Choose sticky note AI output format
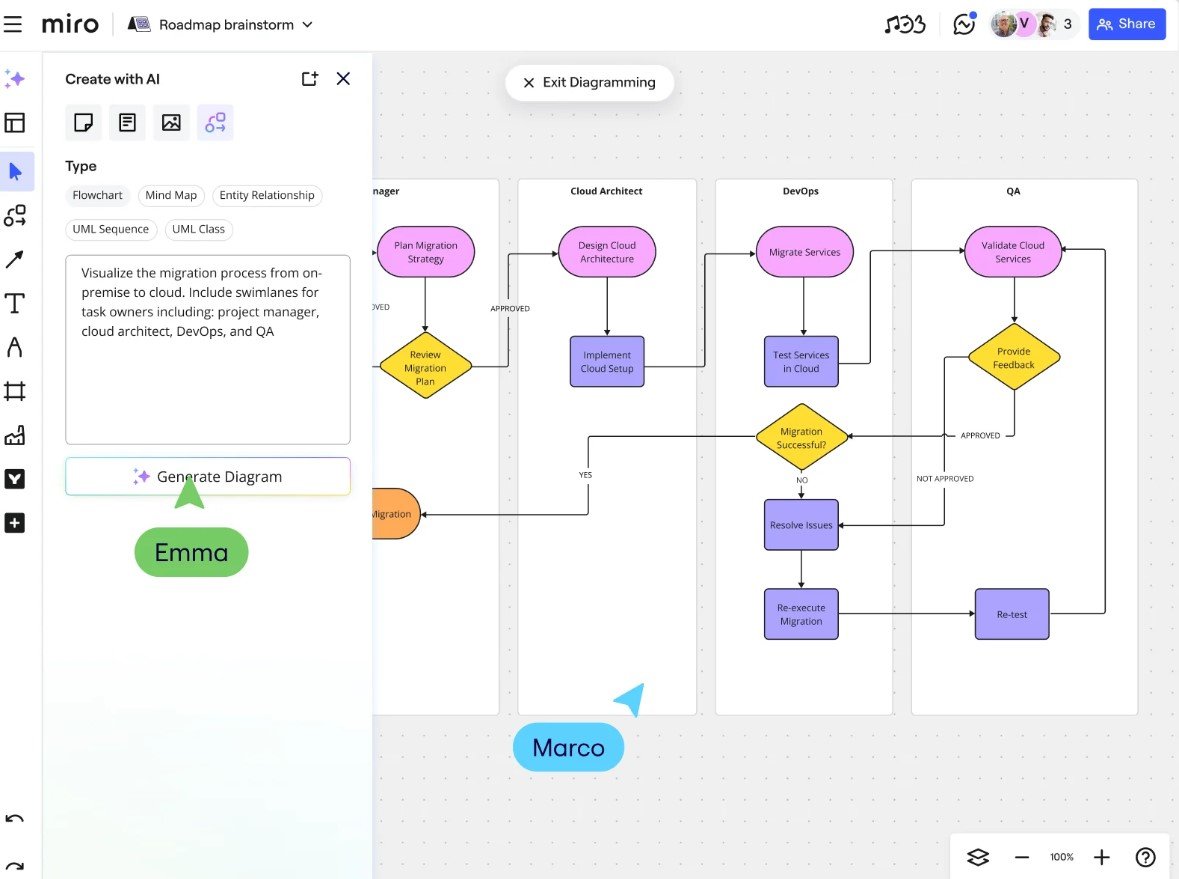 83,123
